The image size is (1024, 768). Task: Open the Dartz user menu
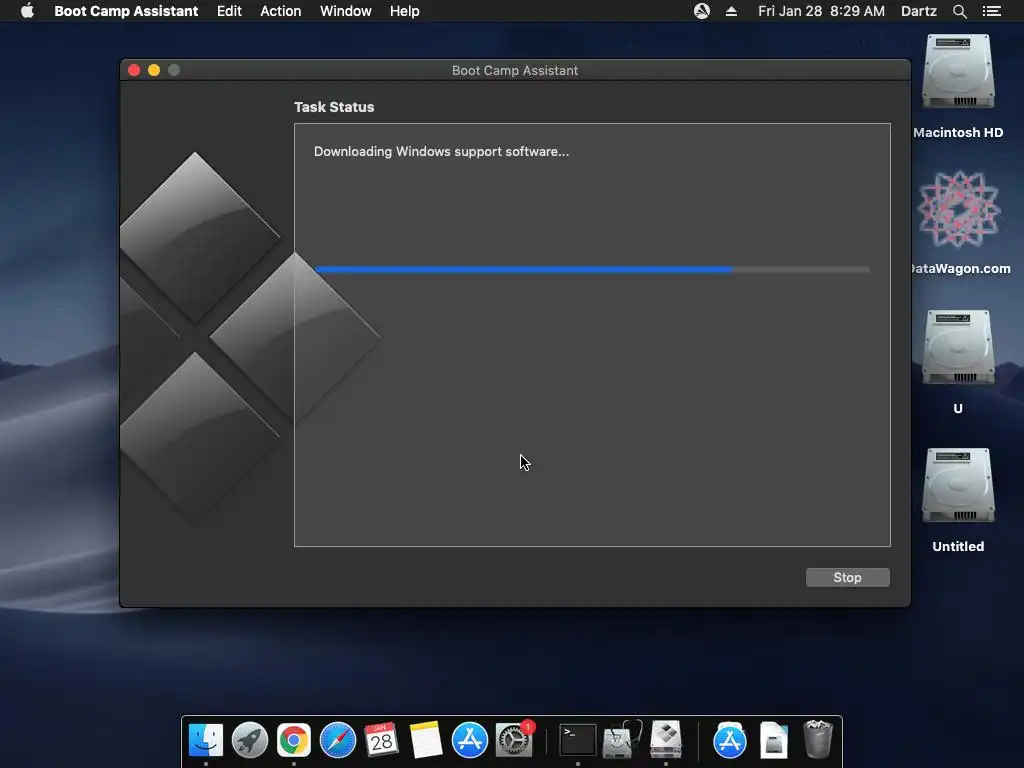coord(918,11)
